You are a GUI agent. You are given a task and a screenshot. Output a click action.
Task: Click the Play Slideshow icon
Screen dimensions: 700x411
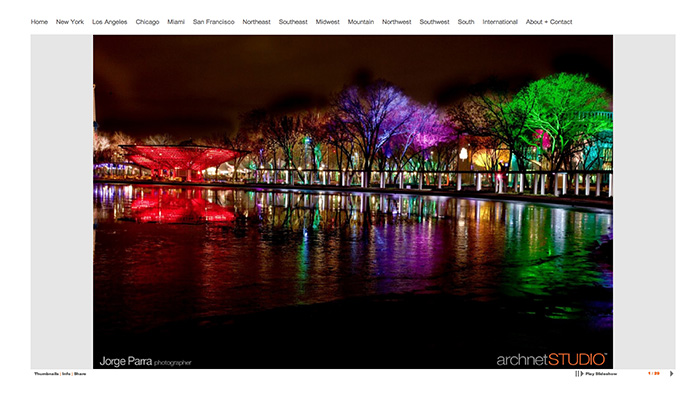578,374
